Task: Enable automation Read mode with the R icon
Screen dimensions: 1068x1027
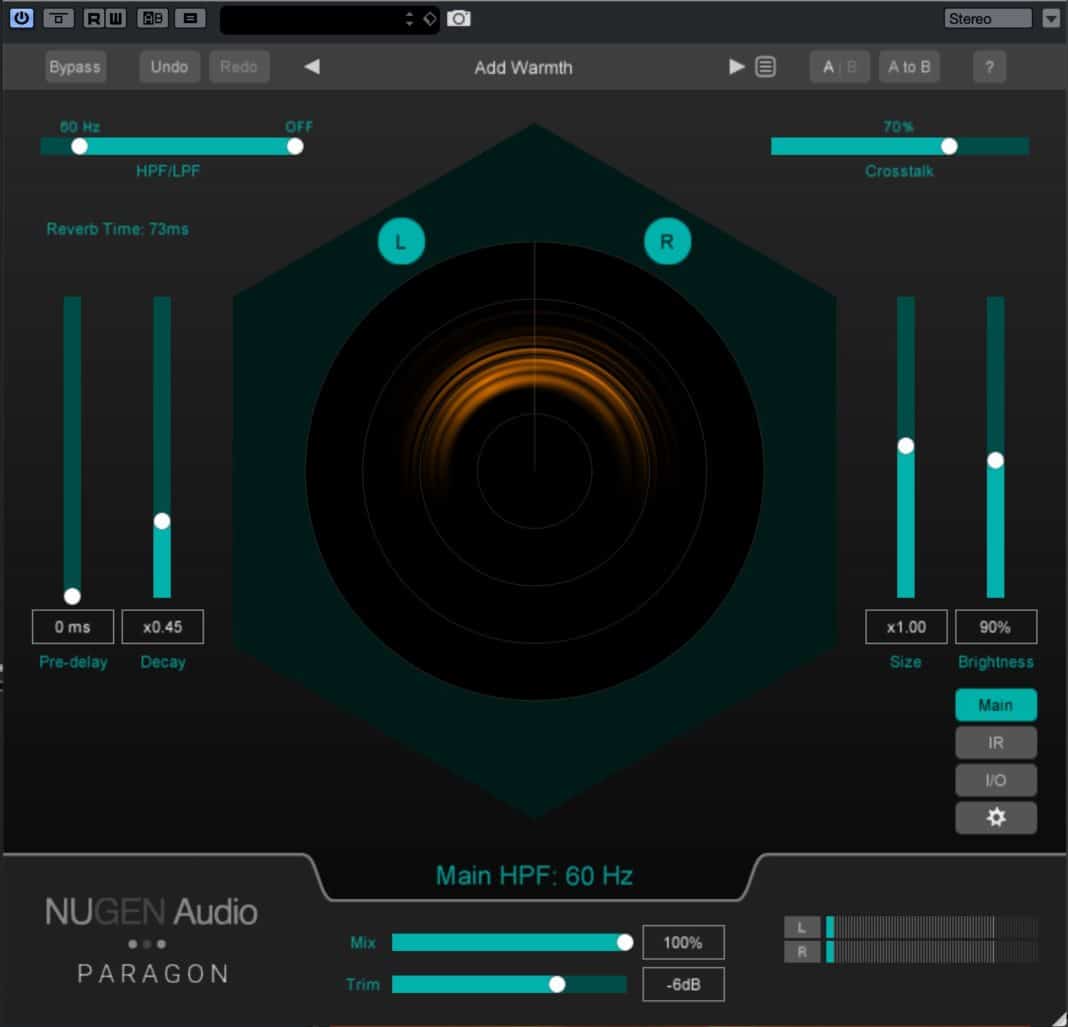Action: pos(95,18)
